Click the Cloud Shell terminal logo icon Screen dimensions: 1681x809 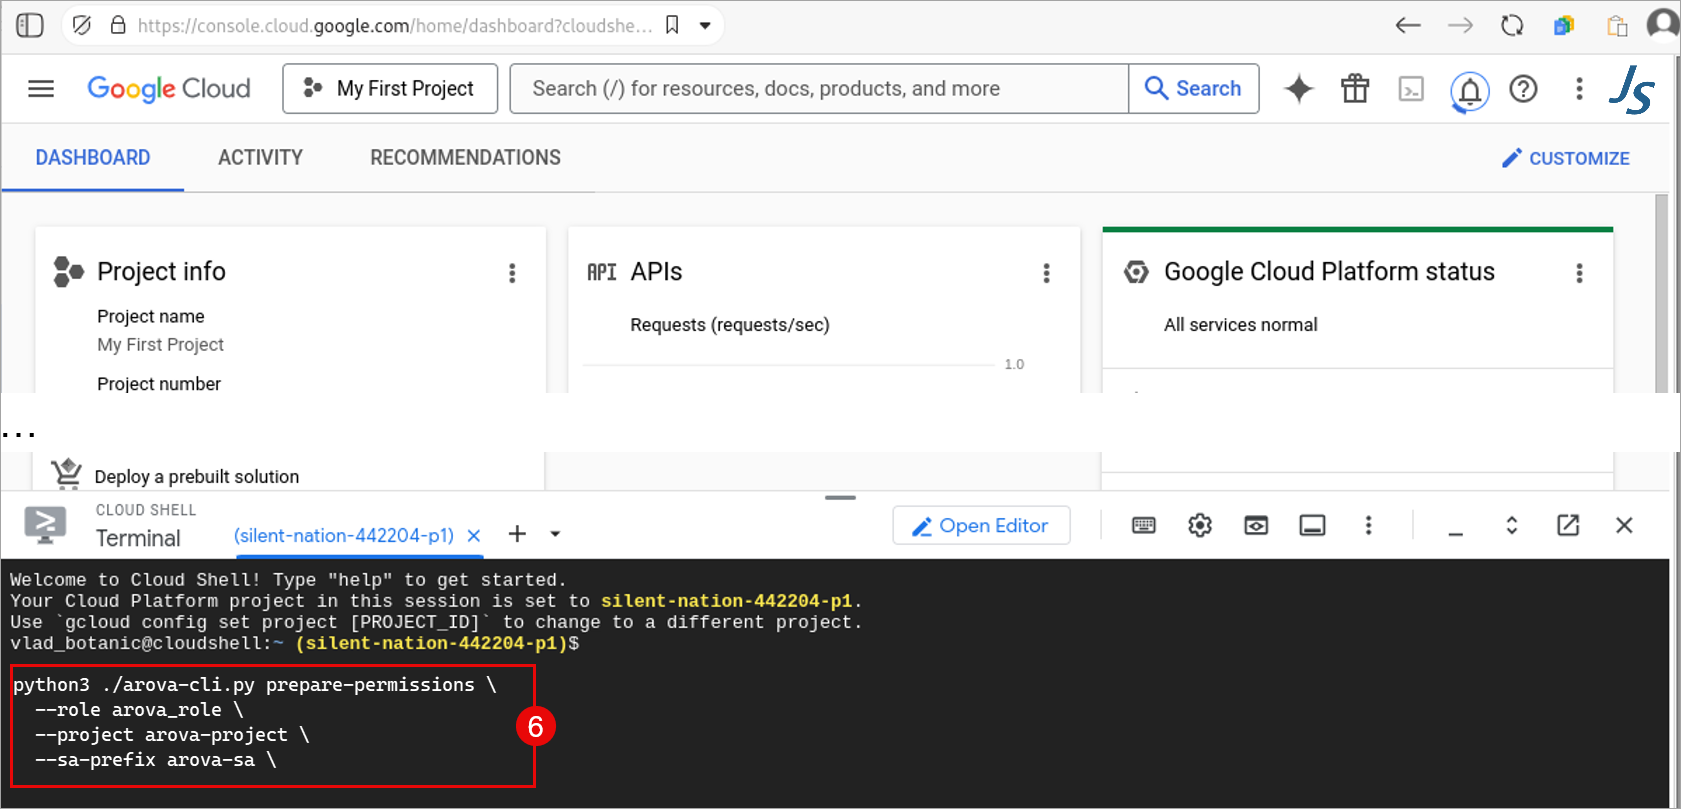[45, 525]
